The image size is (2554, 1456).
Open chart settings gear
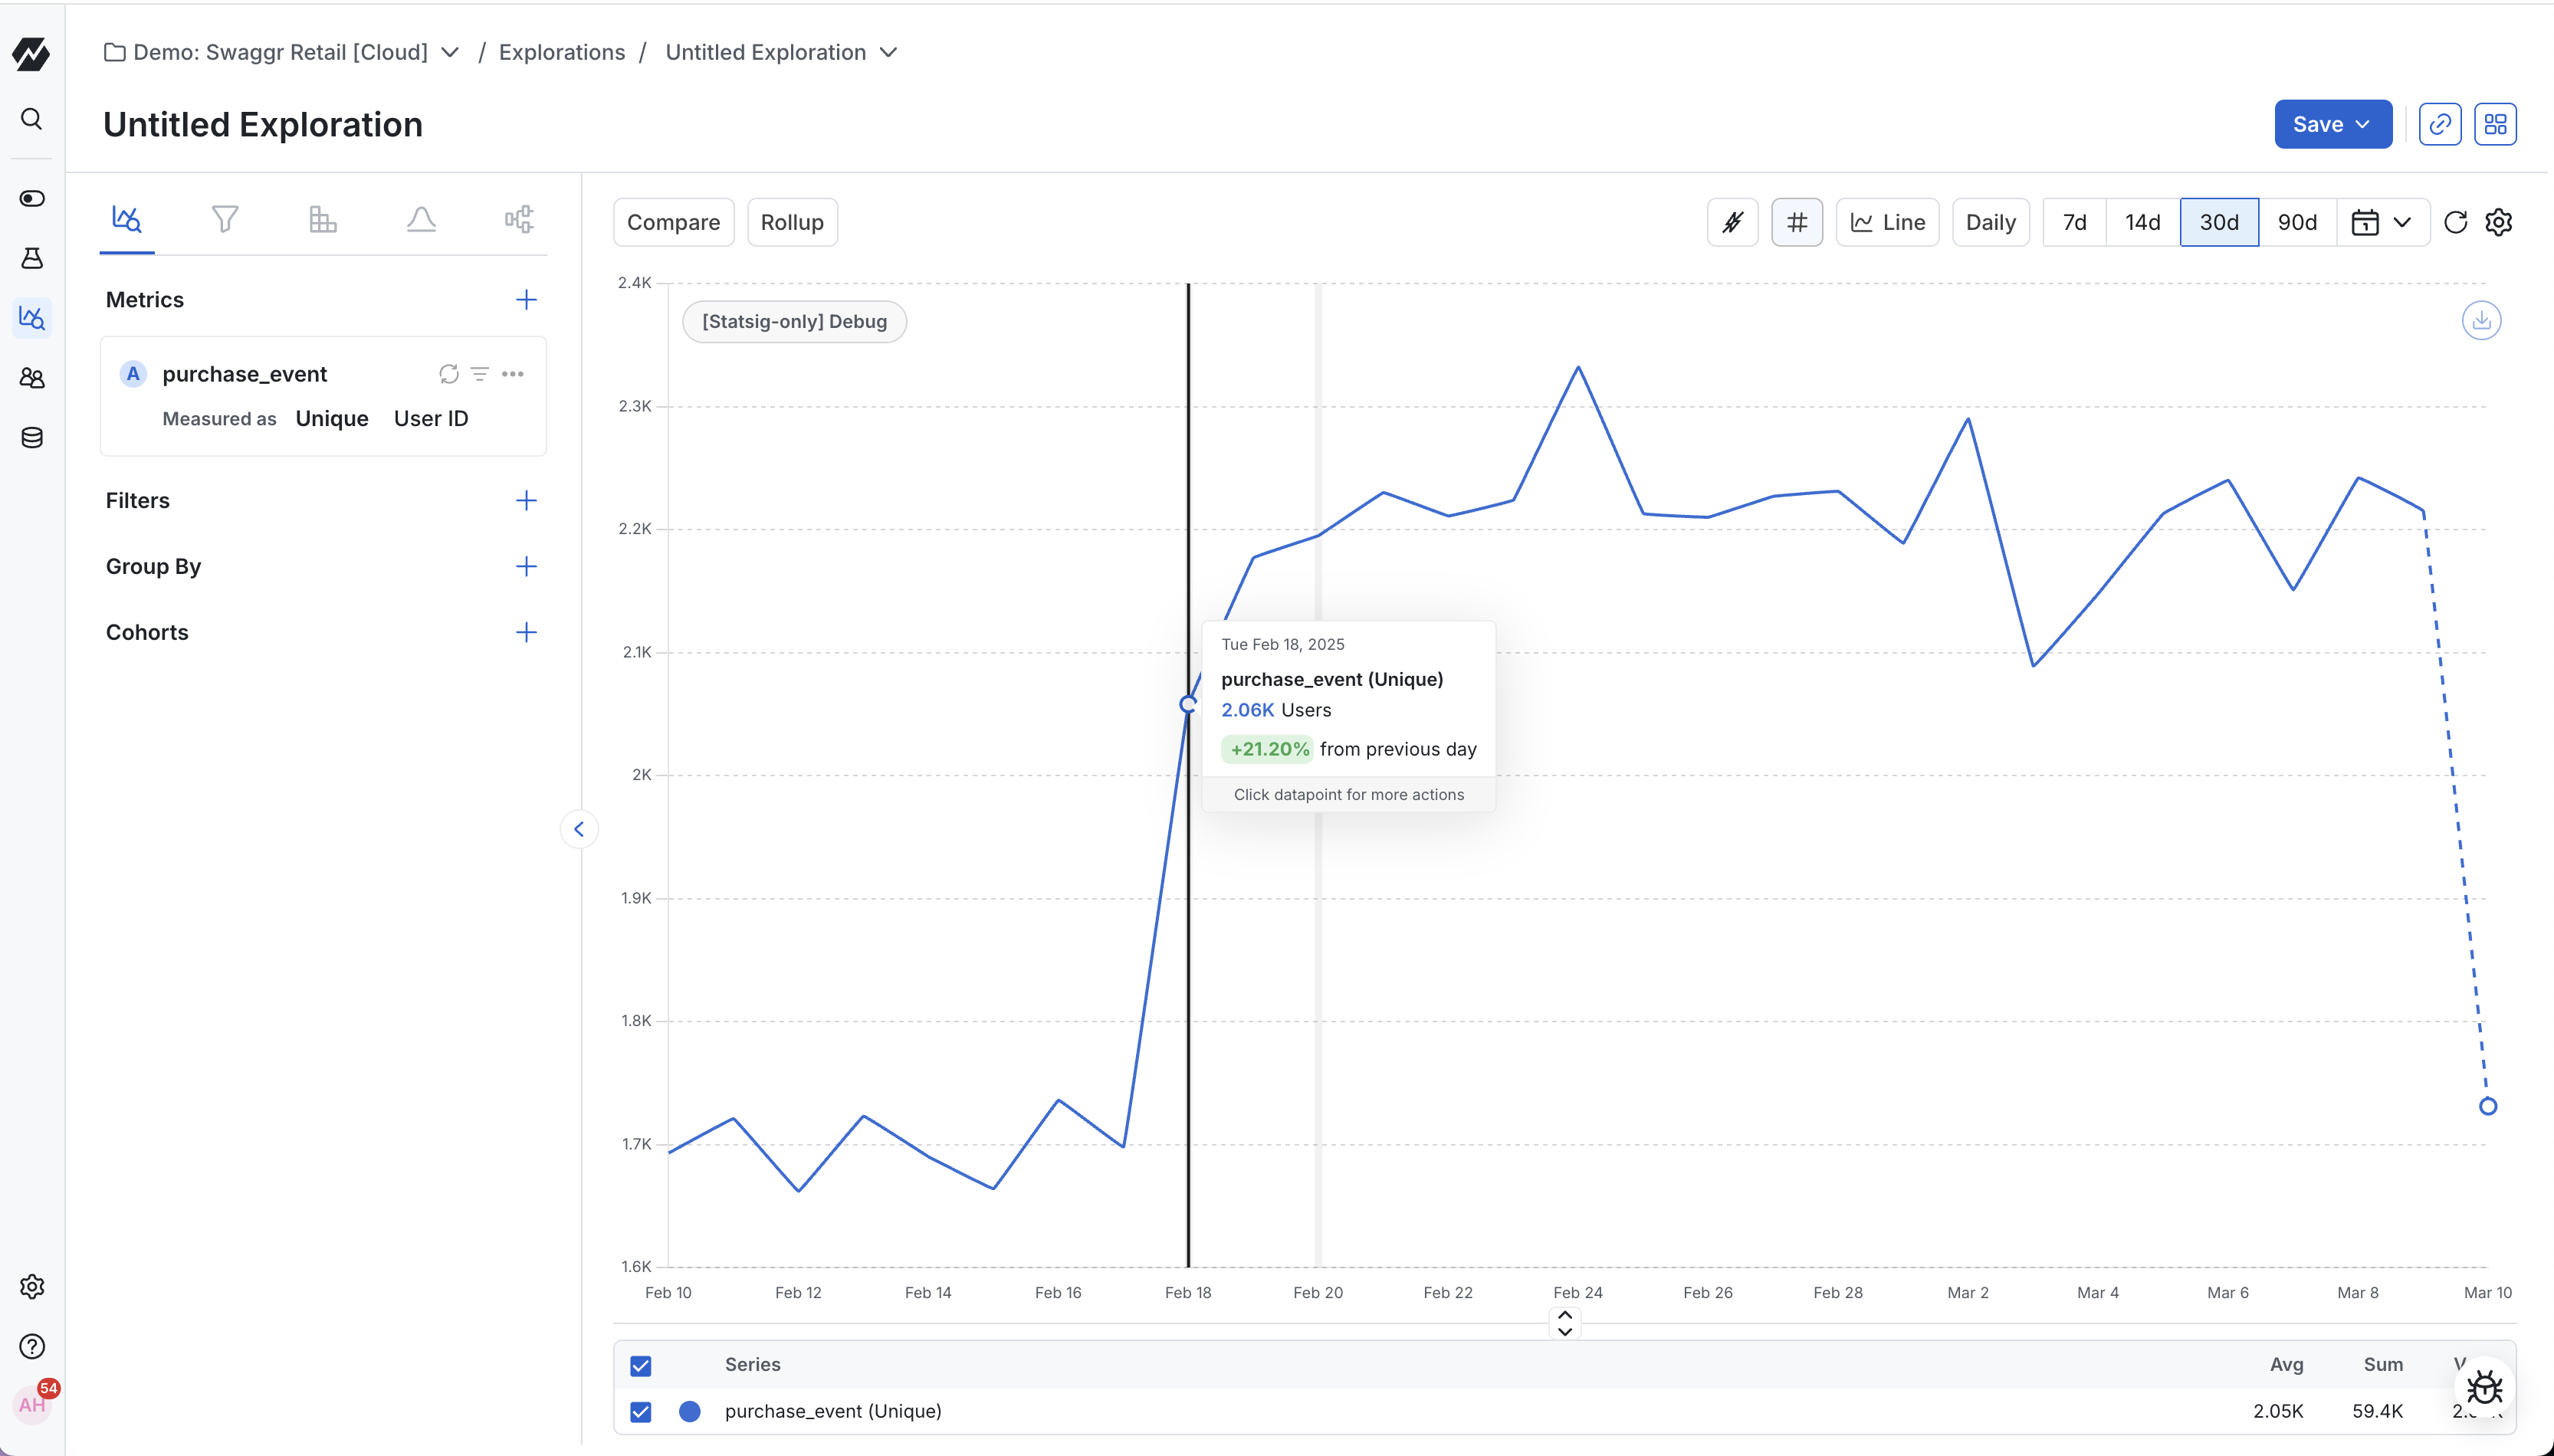(2499, 222)
